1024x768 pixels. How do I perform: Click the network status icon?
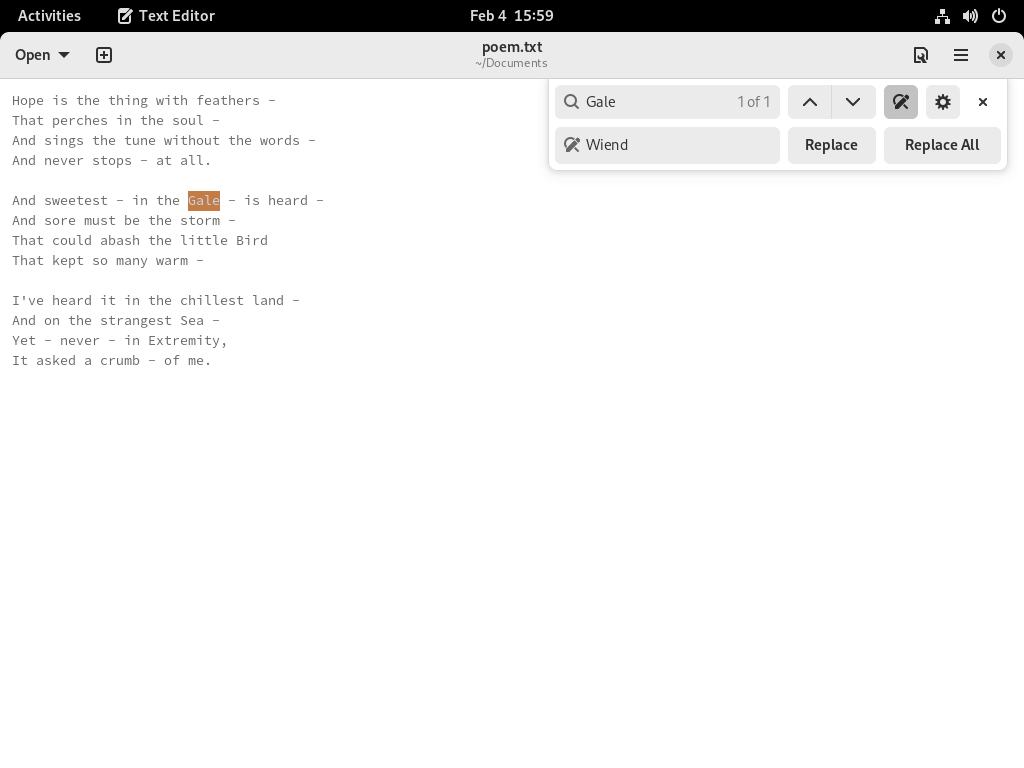(x=942, y=16)
